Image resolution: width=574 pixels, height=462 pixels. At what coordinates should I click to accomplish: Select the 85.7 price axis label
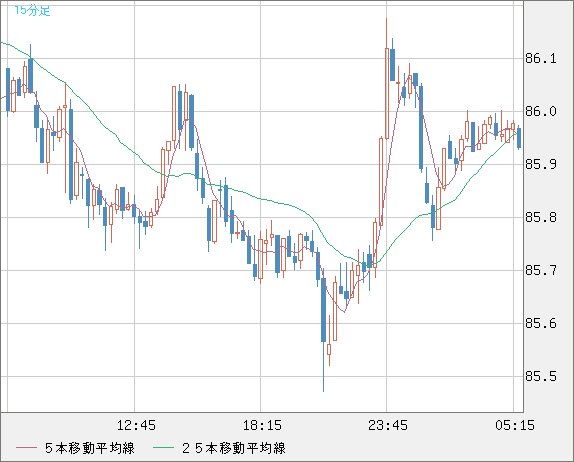pyautogui.click(x=541, y=271)
